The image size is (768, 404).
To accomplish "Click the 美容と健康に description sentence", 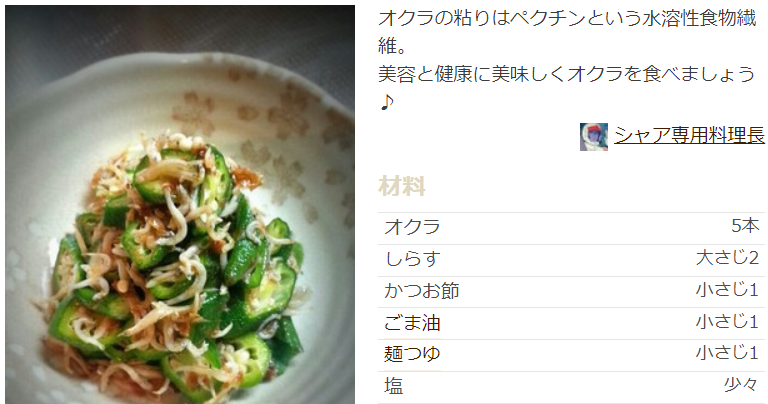I will [567, 74].
